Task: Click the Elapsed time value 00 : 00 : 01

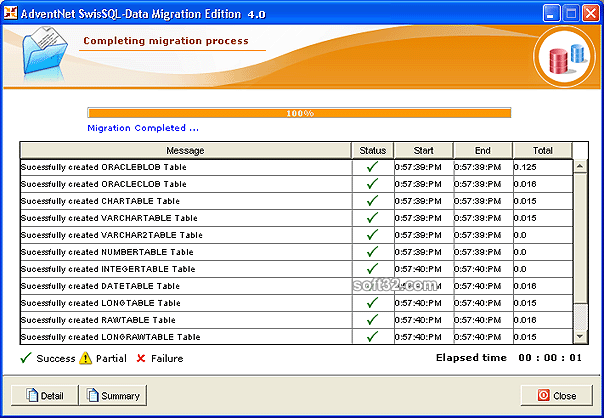Action: click(x=550, y=358)
